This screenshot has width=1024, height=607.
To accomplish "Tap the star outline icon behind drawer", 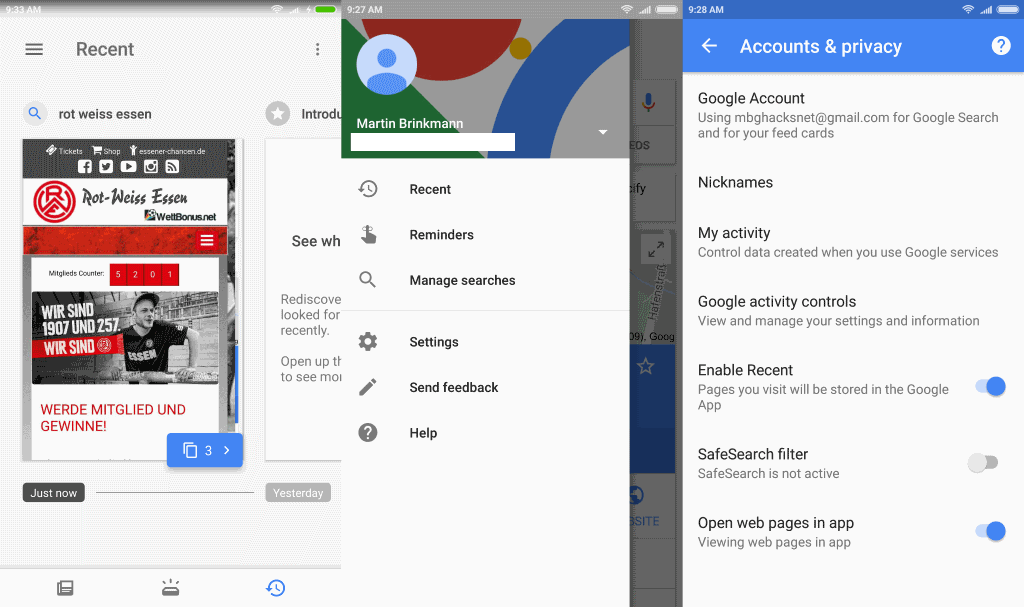I will 645,366.
